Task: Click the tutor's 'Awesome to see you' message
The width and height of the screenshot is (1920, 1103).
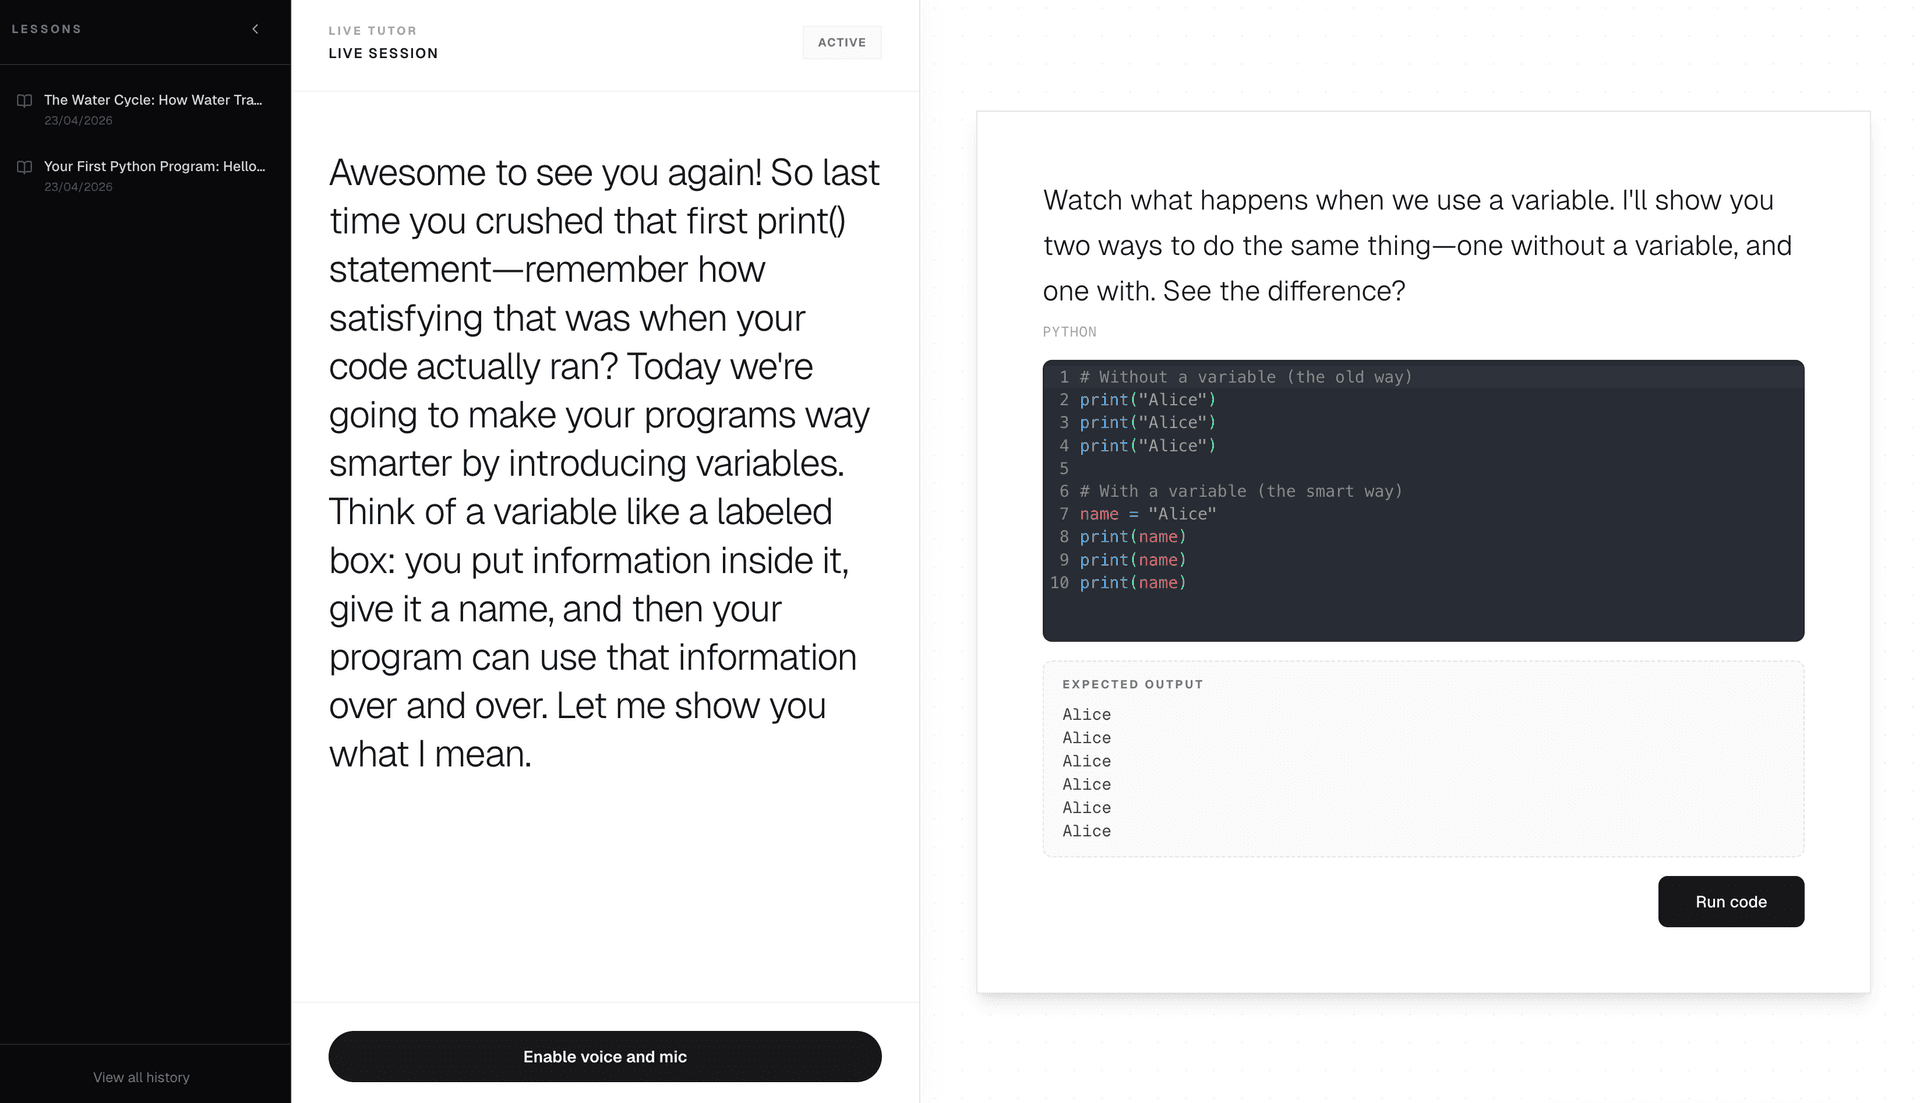Action: pos(604,462)
